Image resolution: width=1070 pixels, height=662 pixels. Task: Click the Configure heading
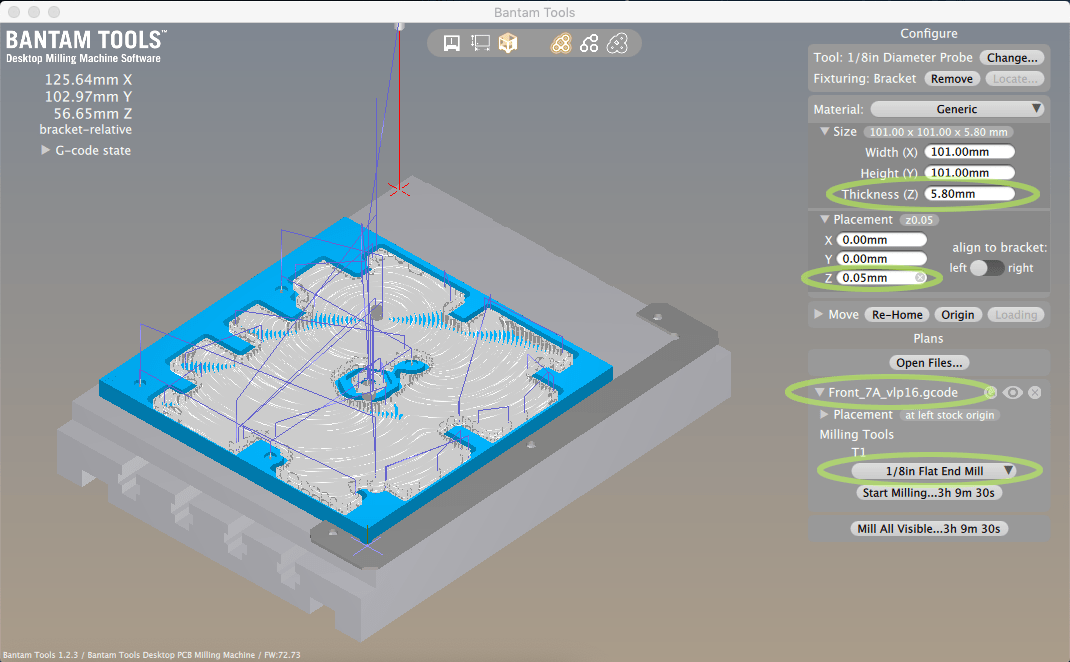929,33
